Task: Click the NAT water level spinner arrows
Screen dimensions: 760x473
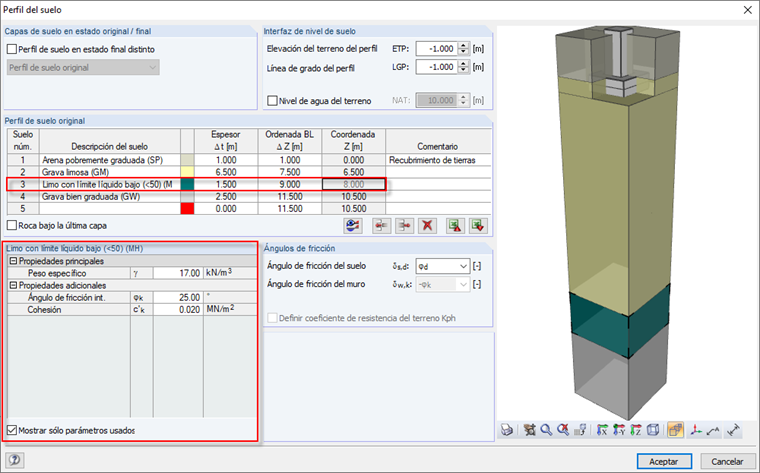Action: [464, 100]
